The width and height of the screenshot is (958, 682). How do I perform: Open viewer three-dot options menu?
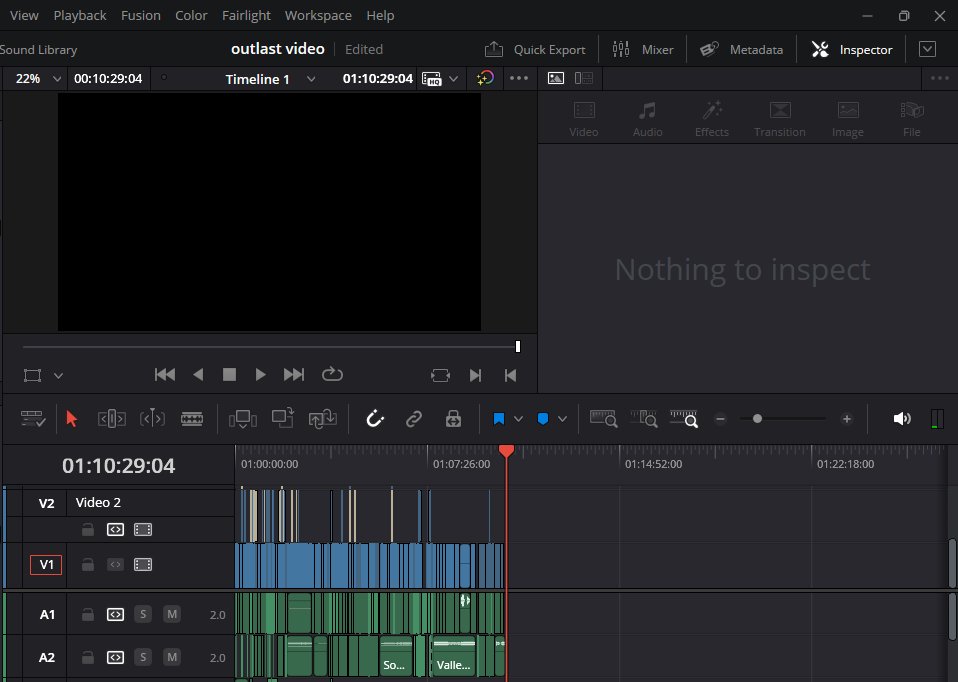click(519, 78)
